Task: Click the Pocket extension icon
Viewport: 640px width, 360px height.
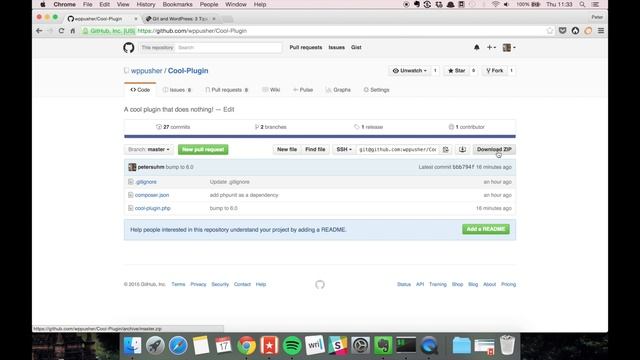Action: pos(562,31)
